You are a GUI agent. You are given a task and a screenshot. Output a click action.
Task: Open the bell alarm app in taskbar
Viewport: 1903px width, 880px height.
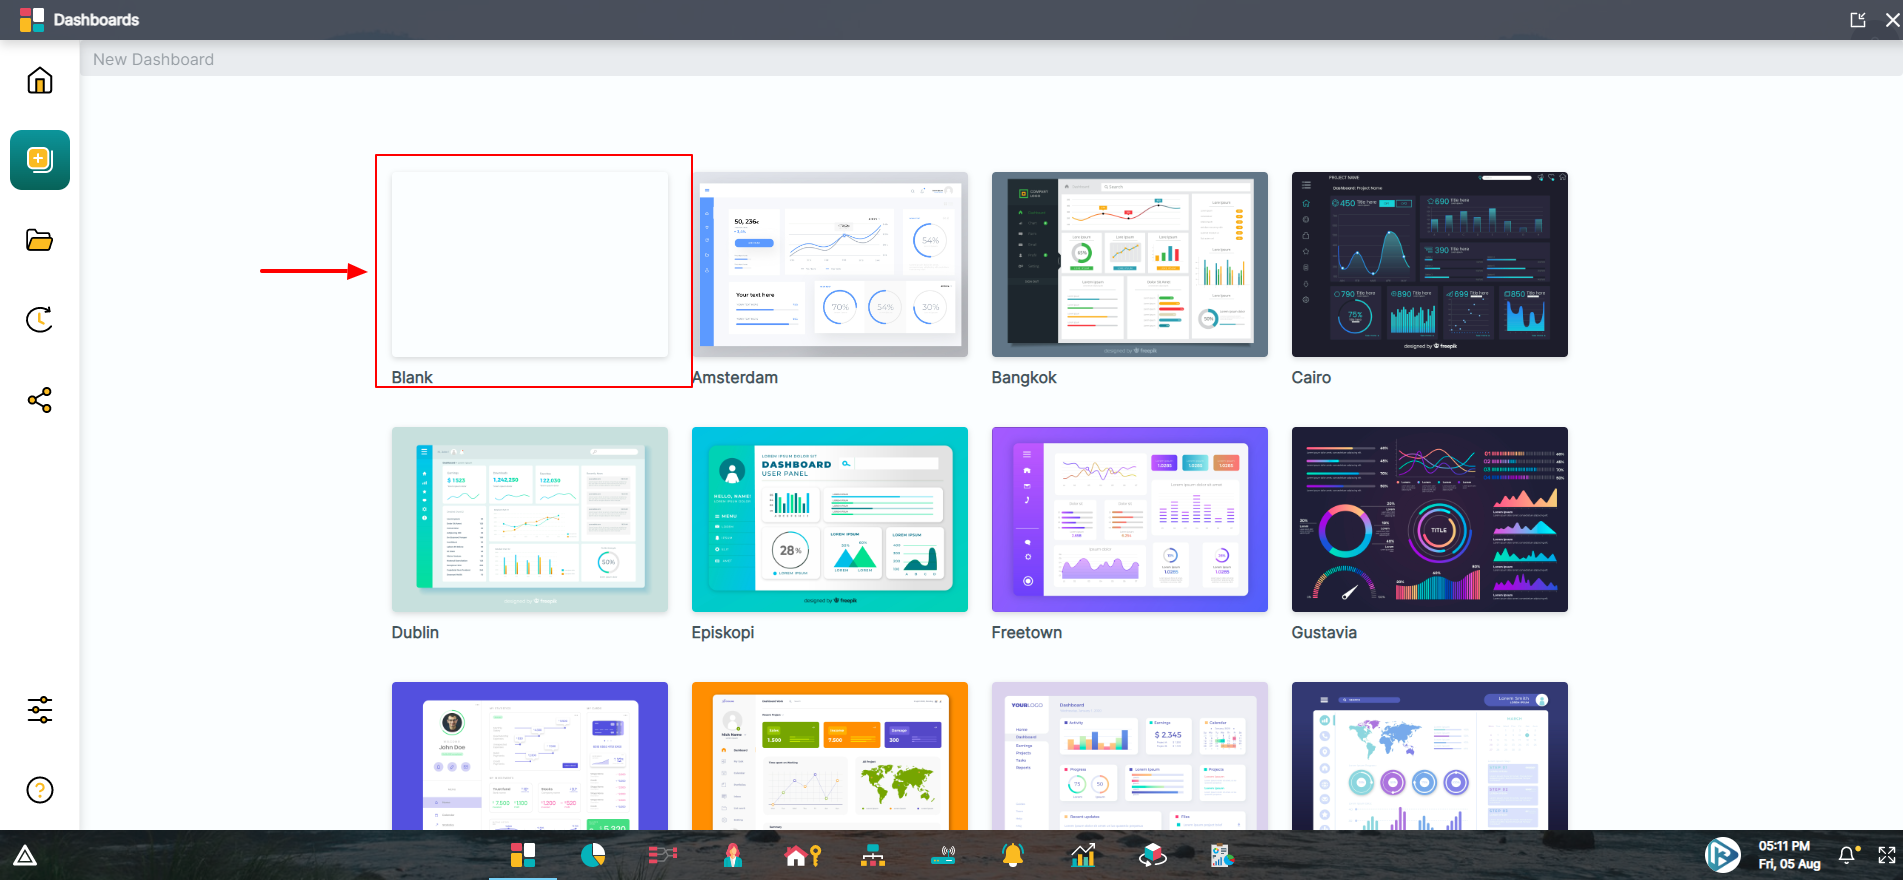(1013, 855)
